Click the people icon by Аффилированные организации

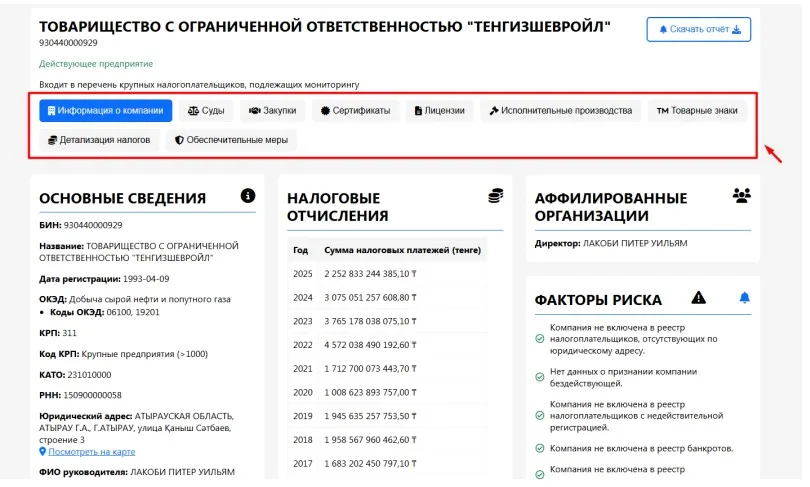pos(742,196)
